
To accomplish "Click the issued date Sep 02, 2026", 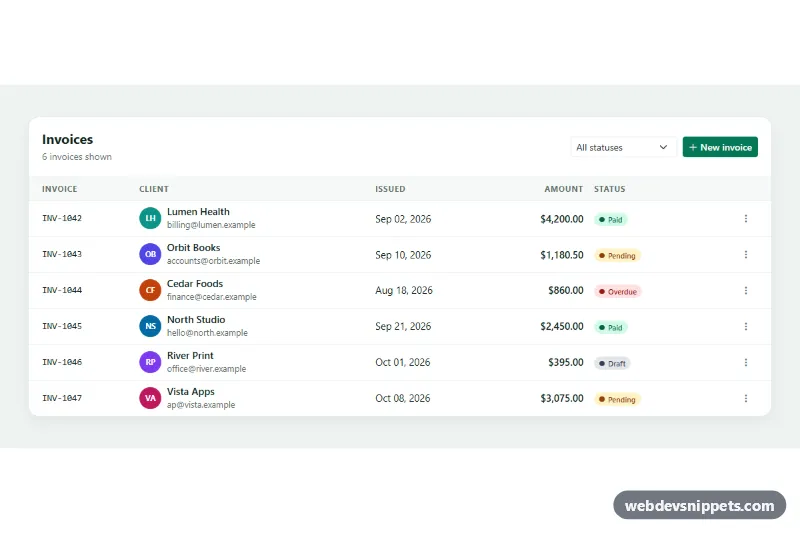I will pyautogui.click(x=403, y=219).
